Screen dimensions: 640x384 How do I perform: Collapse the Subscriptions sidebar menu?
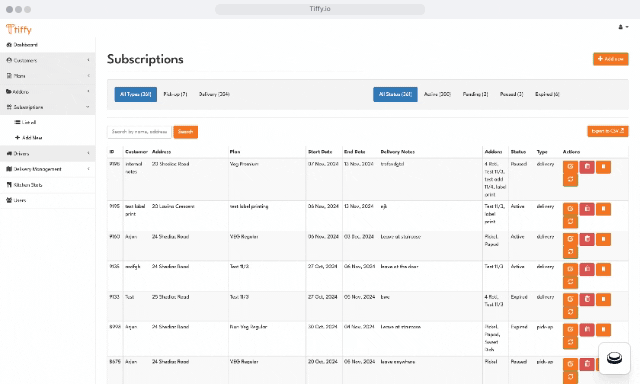[x=48, y=107]
